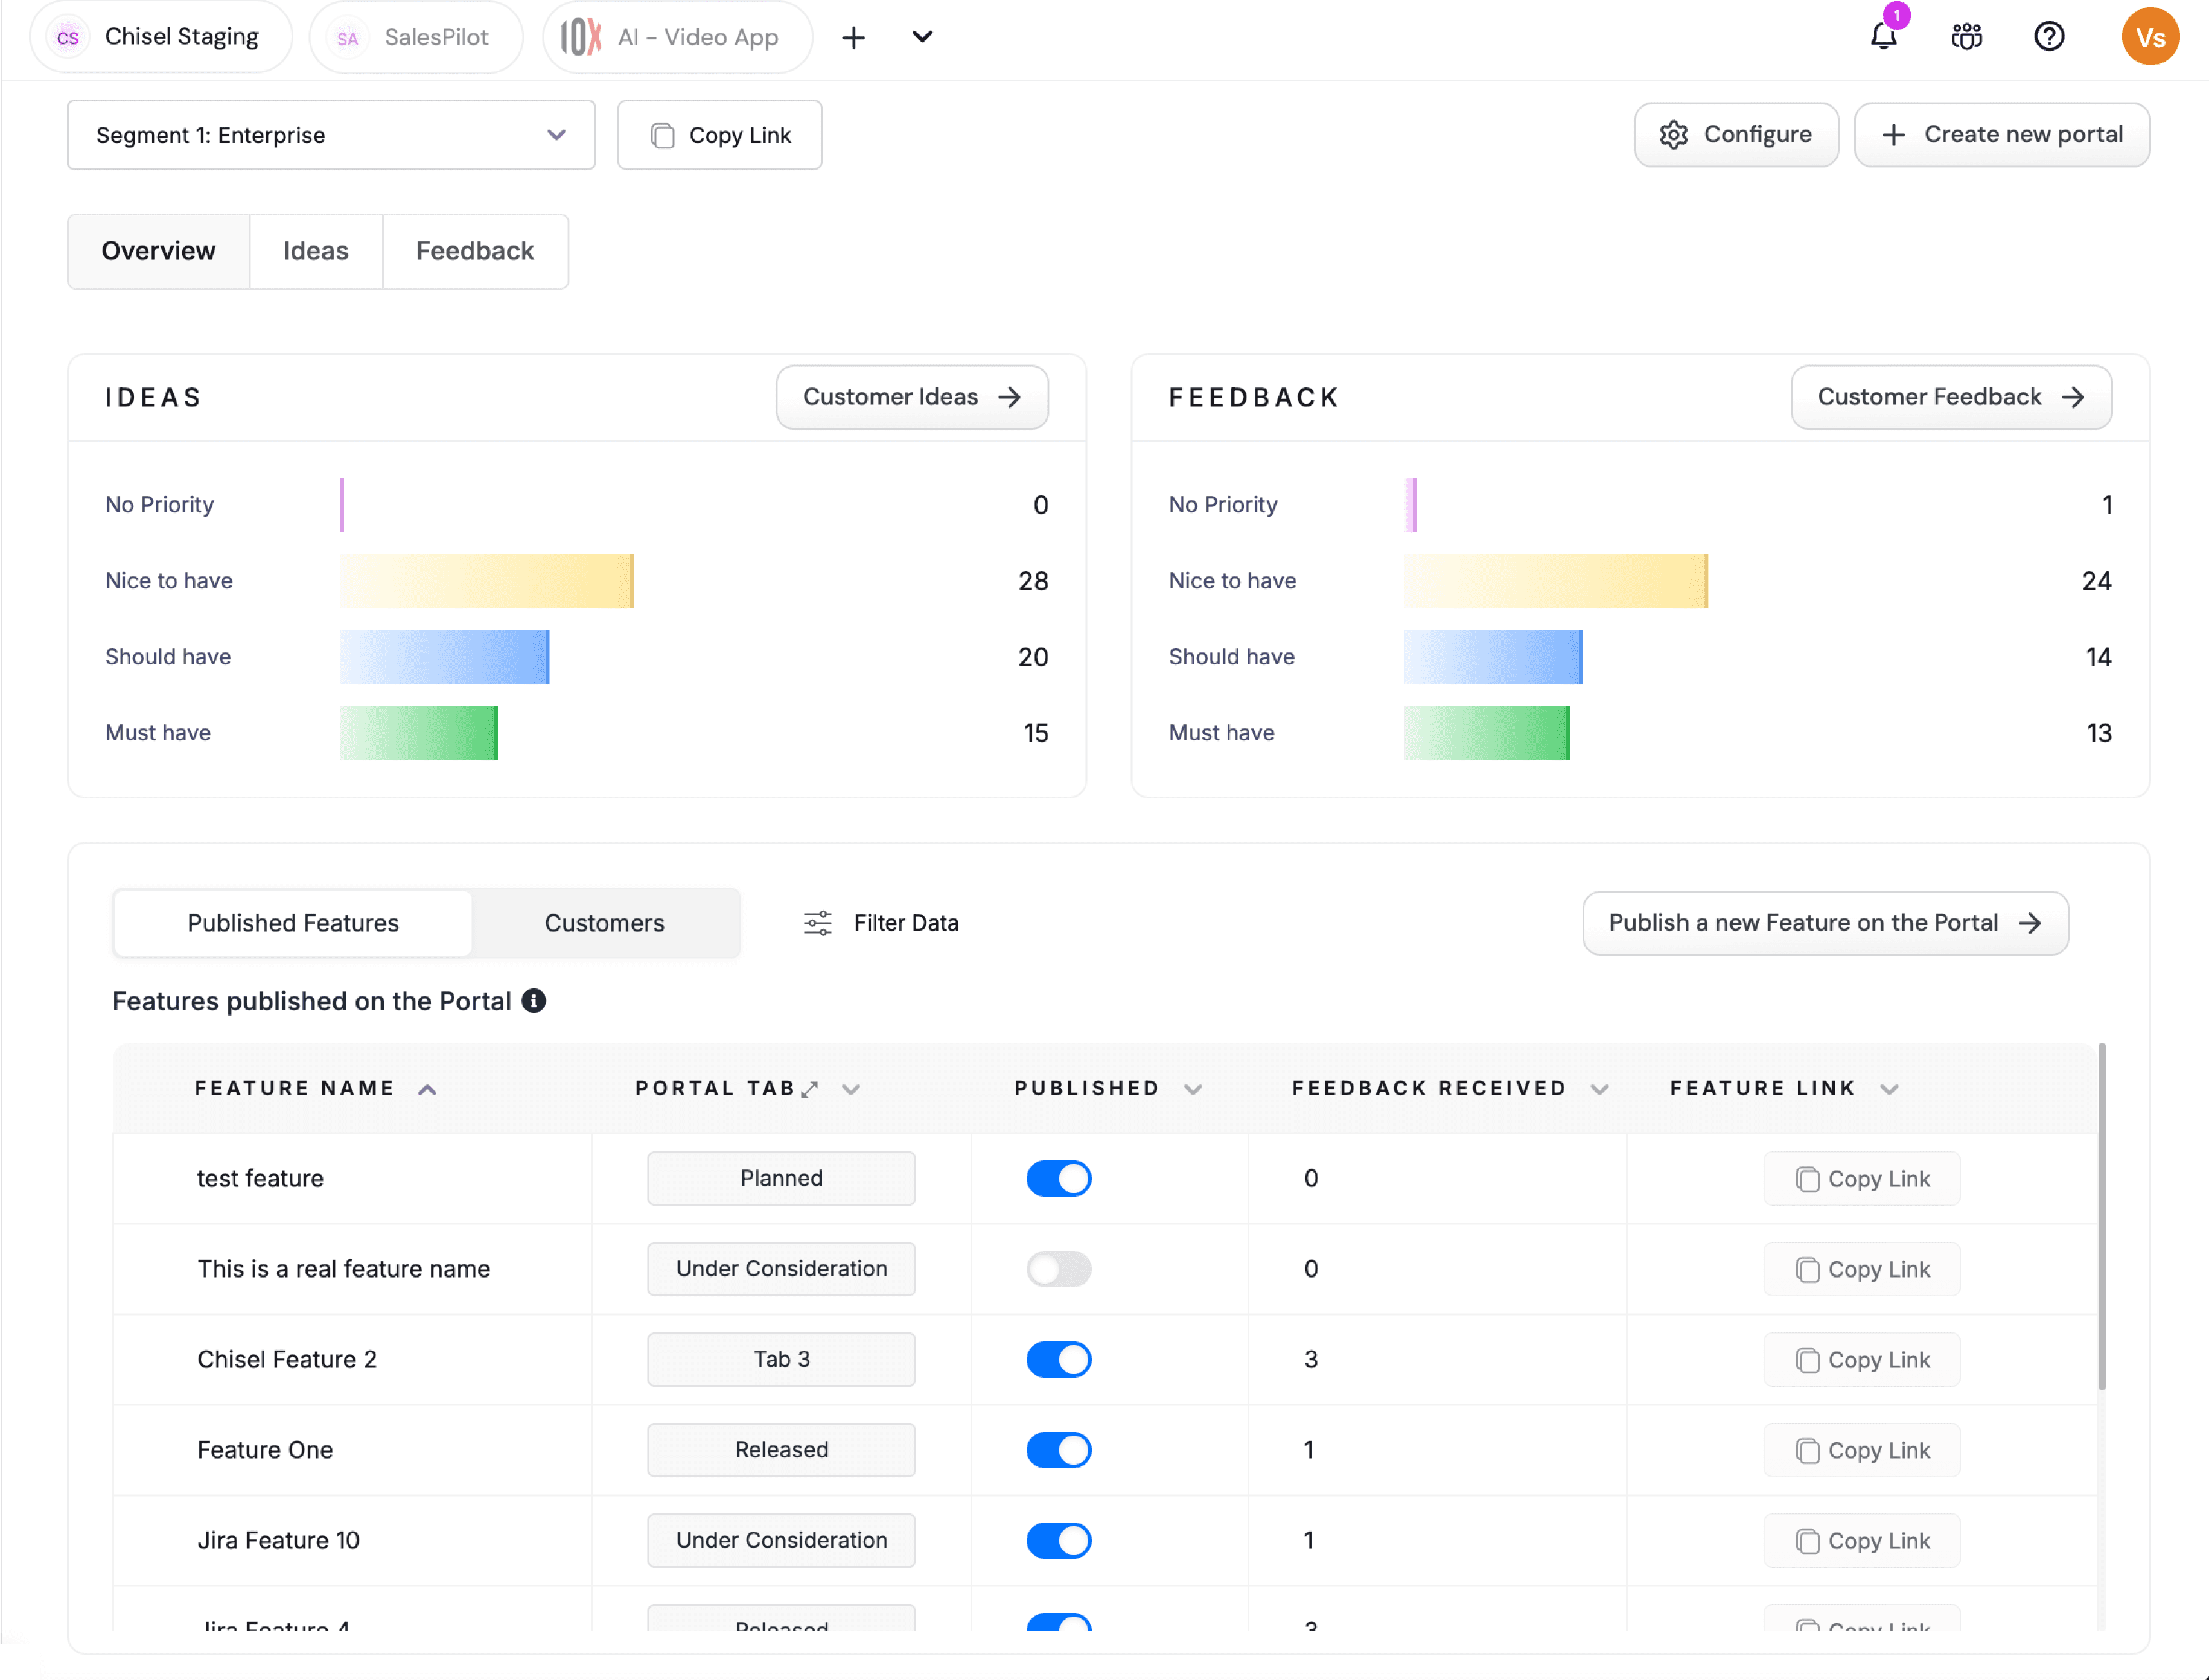Screen dimensions: 2209x1680
Task: Disable publishing for test feature
Action: pos(1058,1178)
